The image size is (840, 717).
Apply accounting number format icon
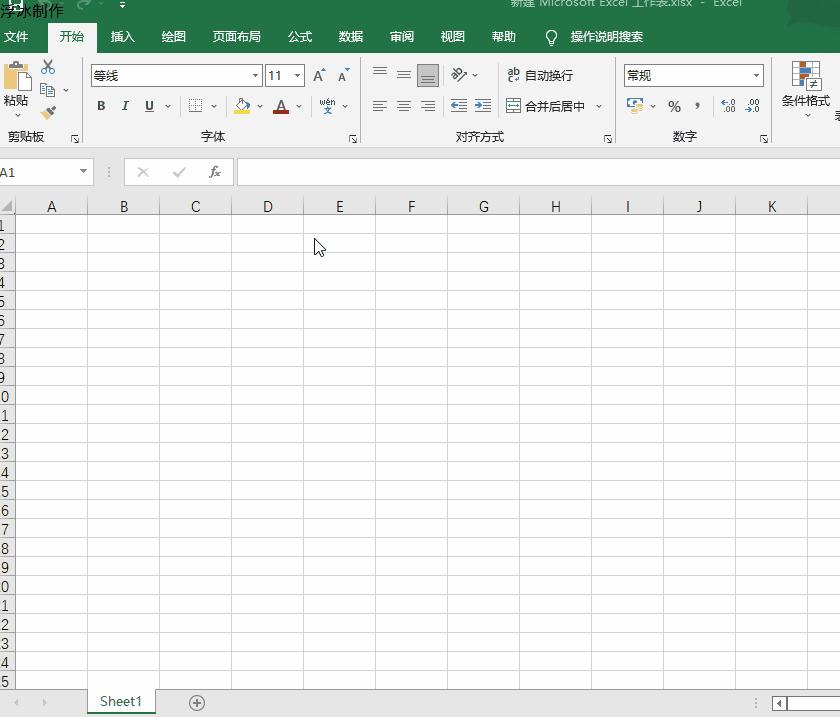(x=635, y=106)
